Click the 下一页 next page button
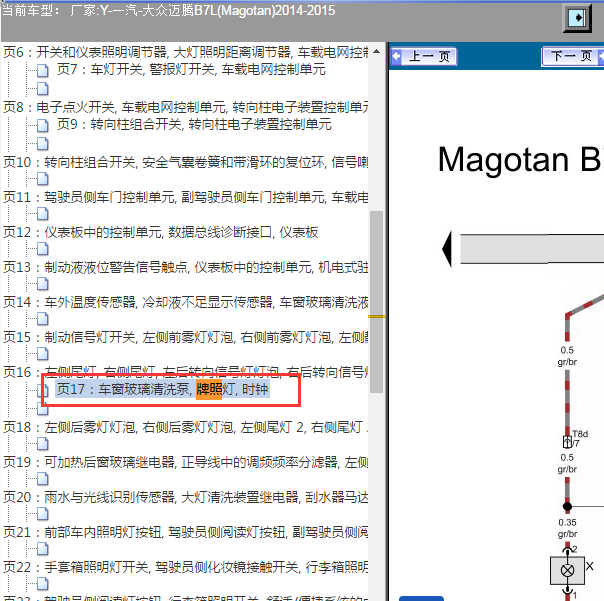This screenshot has height=601, width=604. (572, 57)
